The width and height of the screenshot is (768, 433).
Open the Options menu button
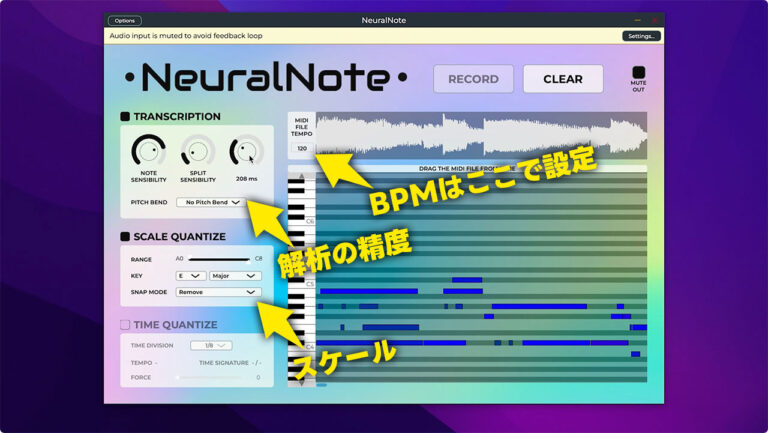[124, 21]
